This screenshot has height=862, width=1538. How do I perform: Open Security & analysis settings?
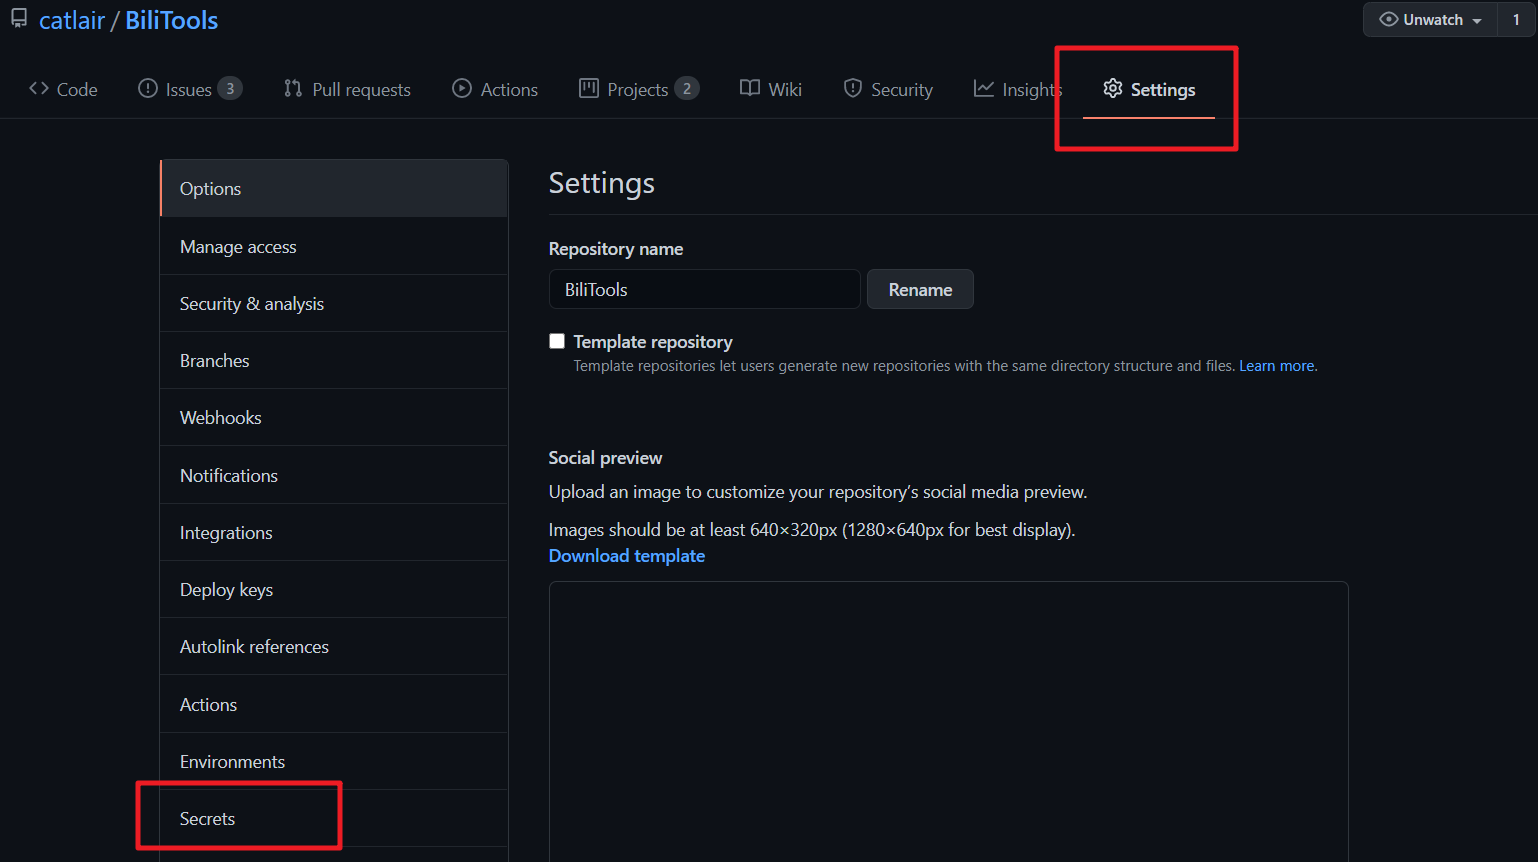pos(334,303)
